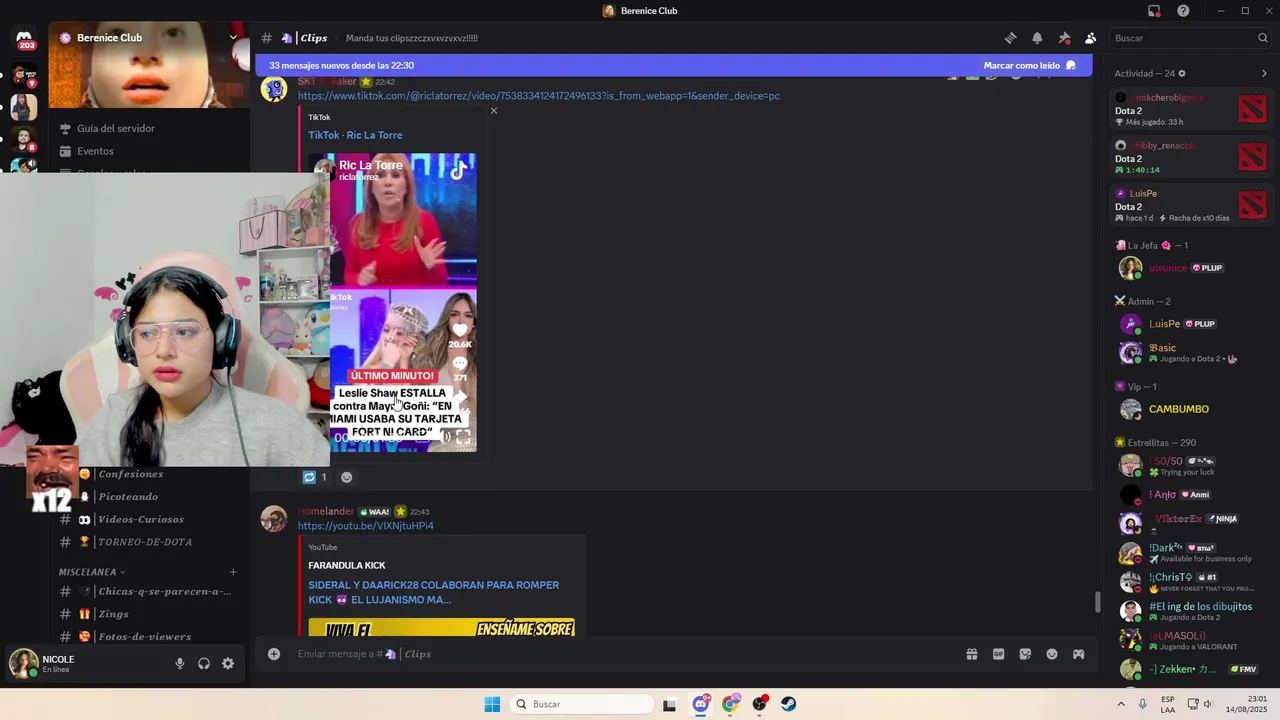Click plus to add channel in MISCELANEA
The width and height of the screenshot is (1280, 720).
tap(233, 572)
